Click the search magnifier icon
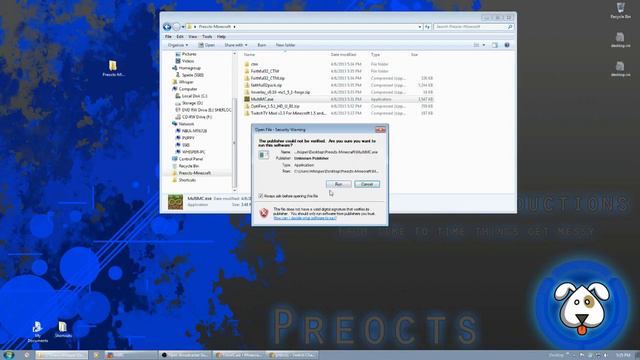640x360 pixels. [x=510, y=27]
